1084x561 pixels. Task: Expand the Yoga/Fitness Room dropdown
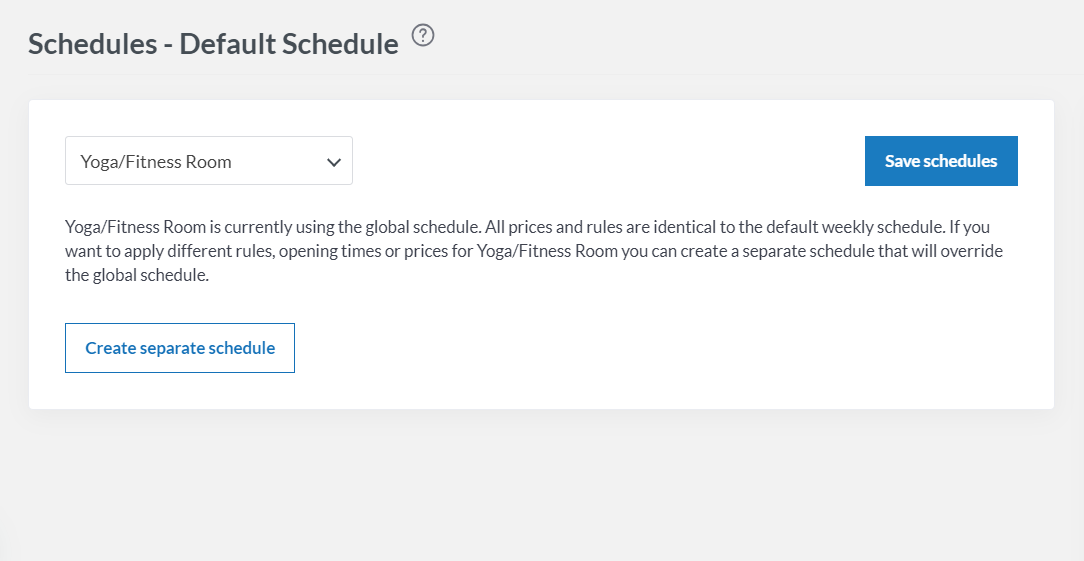point(208,161)
